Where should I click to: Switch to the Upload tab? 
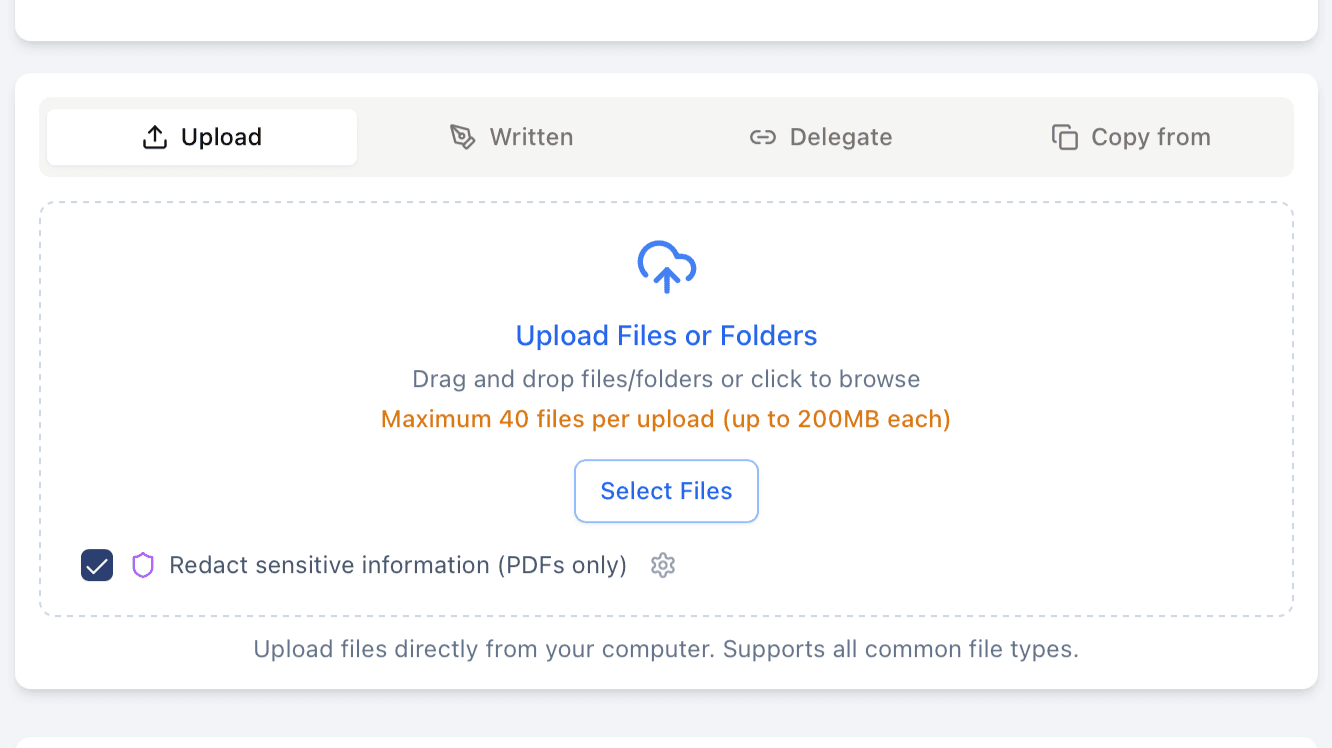pyautogui.click(x=200, y=136)
